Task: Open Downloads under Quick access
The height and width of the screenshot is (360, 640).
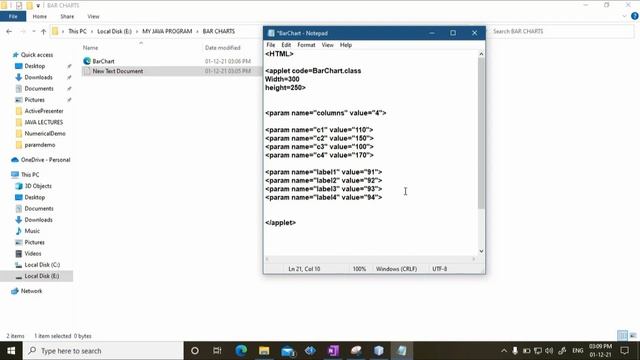Action: [x=38, y=77]
